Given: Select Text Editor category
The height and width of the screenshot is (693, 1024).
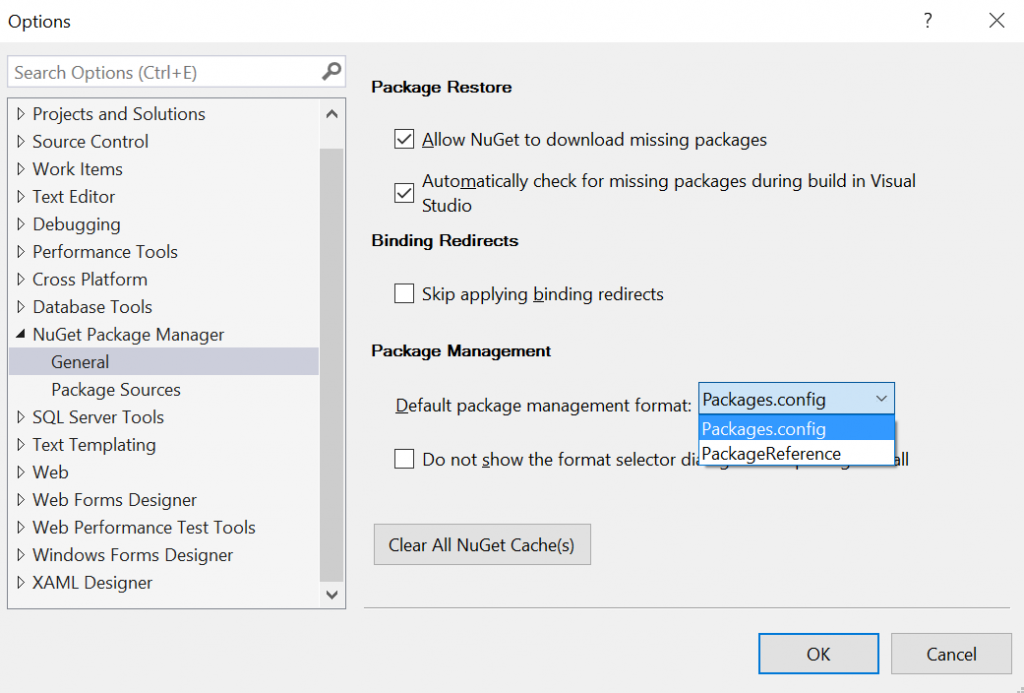Looking at the screenshot, I should (x=74, y=196).
